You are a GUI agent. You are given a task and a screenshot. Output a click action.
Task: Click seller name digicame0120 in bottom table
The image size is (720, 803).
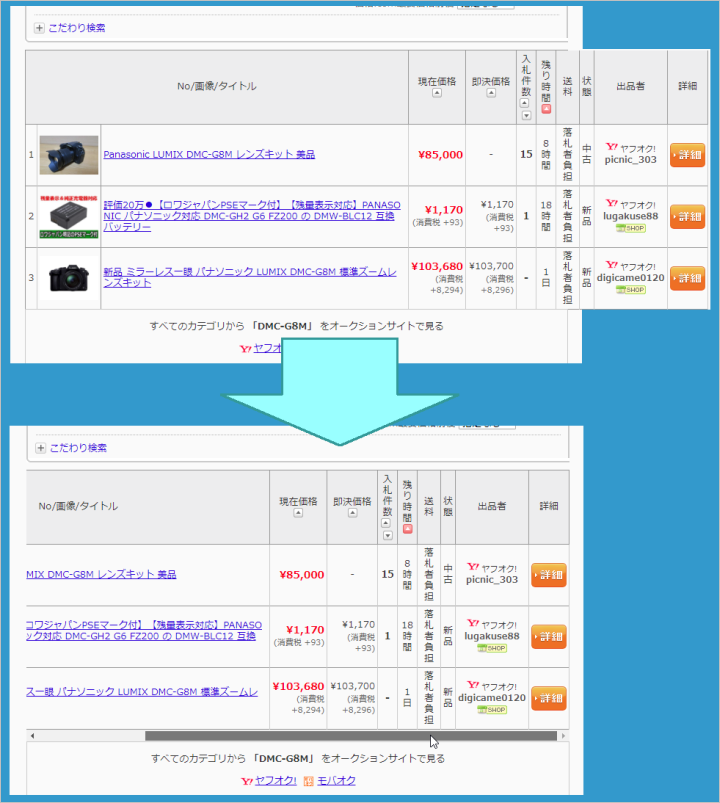tap(492, 698)
